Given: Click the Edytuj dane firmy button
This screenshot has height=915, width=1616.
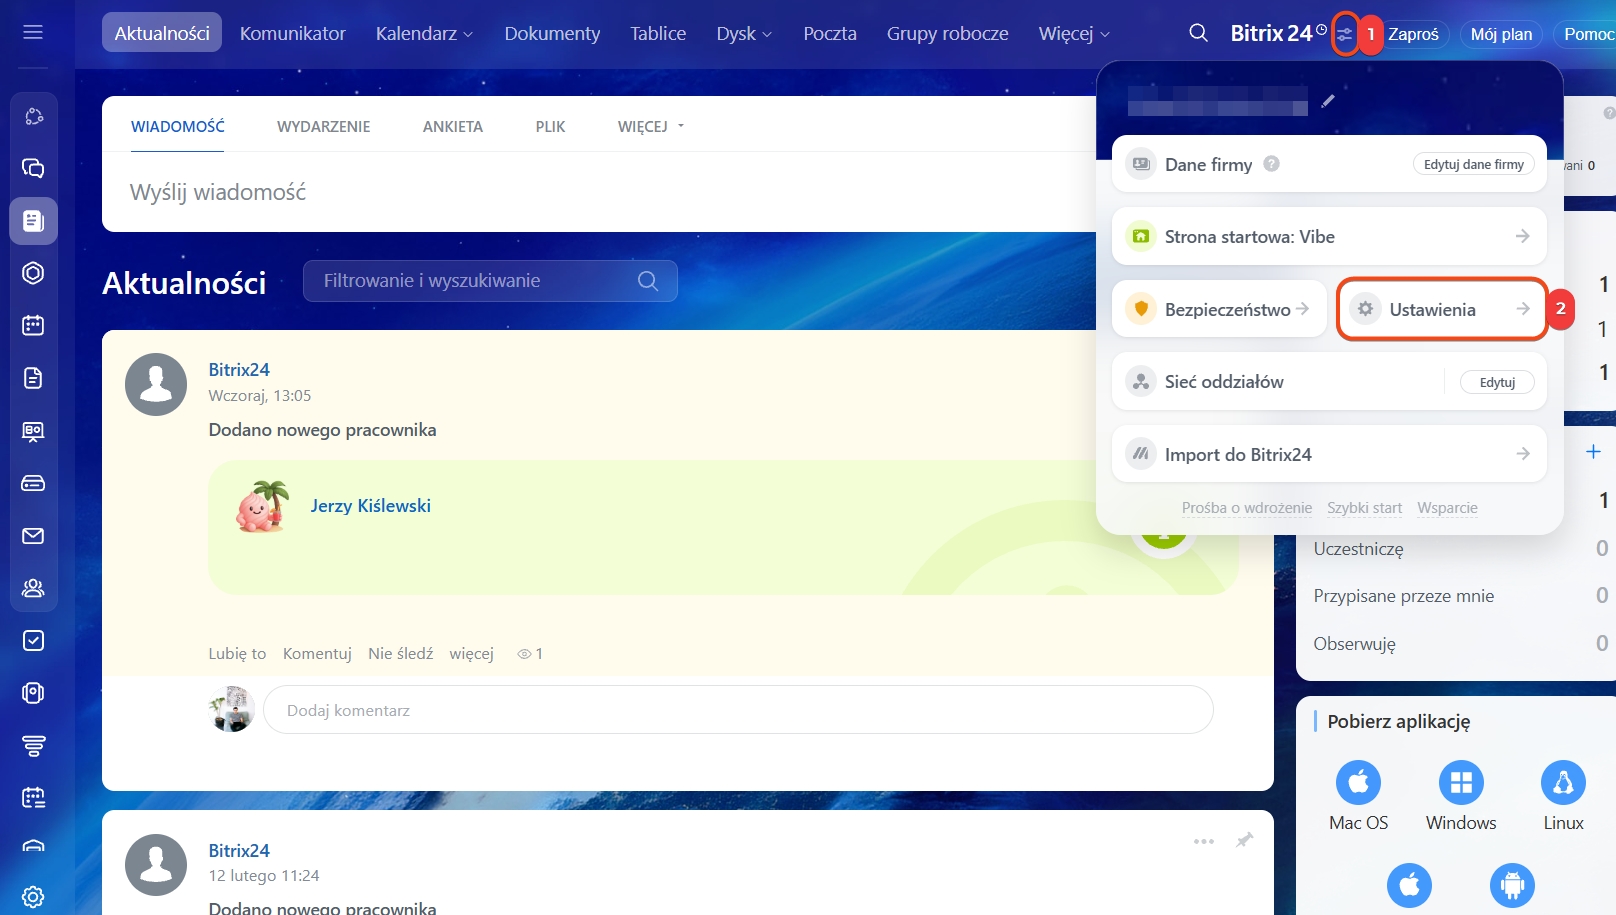Looking at the screenshot, I should pos(1473,165).
